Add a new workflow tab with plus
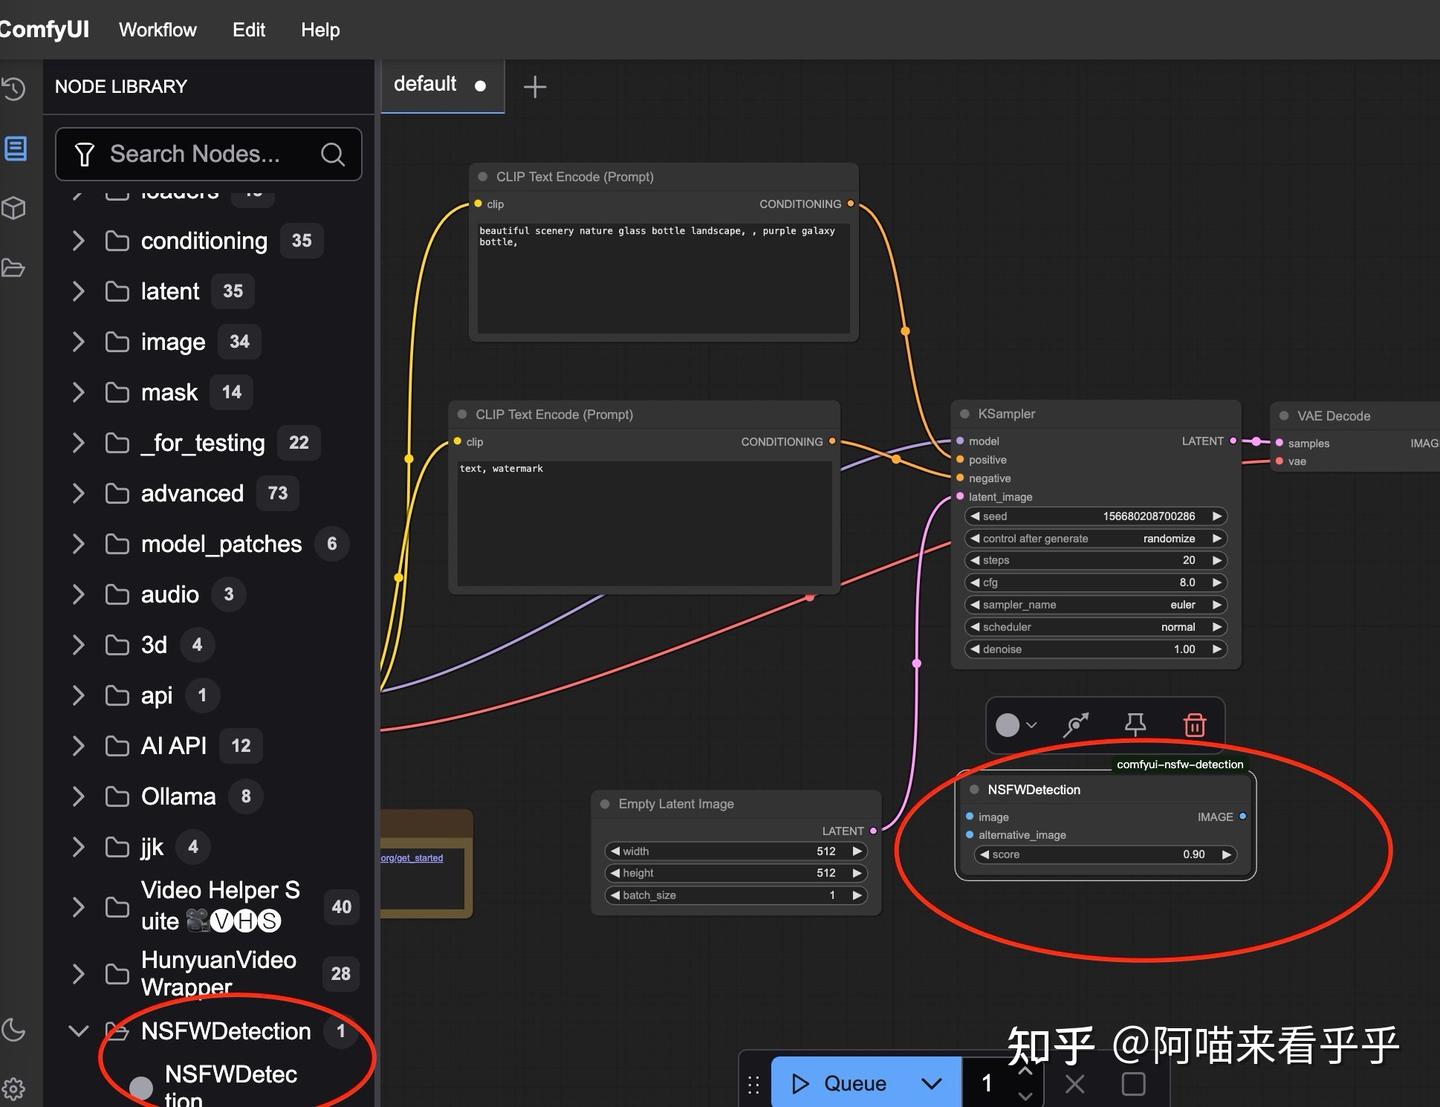Viewport: 1440px width, 1107px height. [535, 87]
